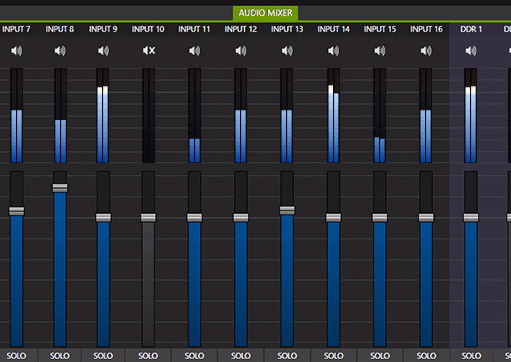Screen dimensions: 511x362
Task: Solo the INPUT 15 channel
Action: point(380,356)
